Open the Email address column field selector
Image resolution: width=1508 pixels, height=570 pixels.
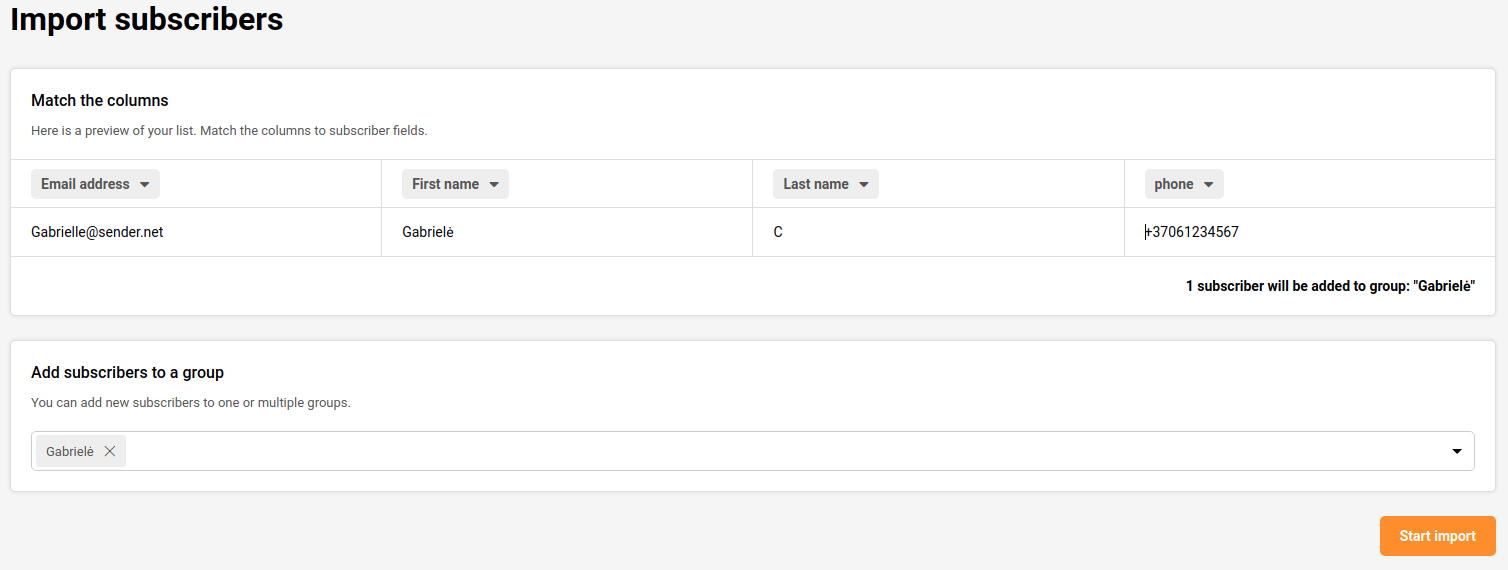point(86,184)
